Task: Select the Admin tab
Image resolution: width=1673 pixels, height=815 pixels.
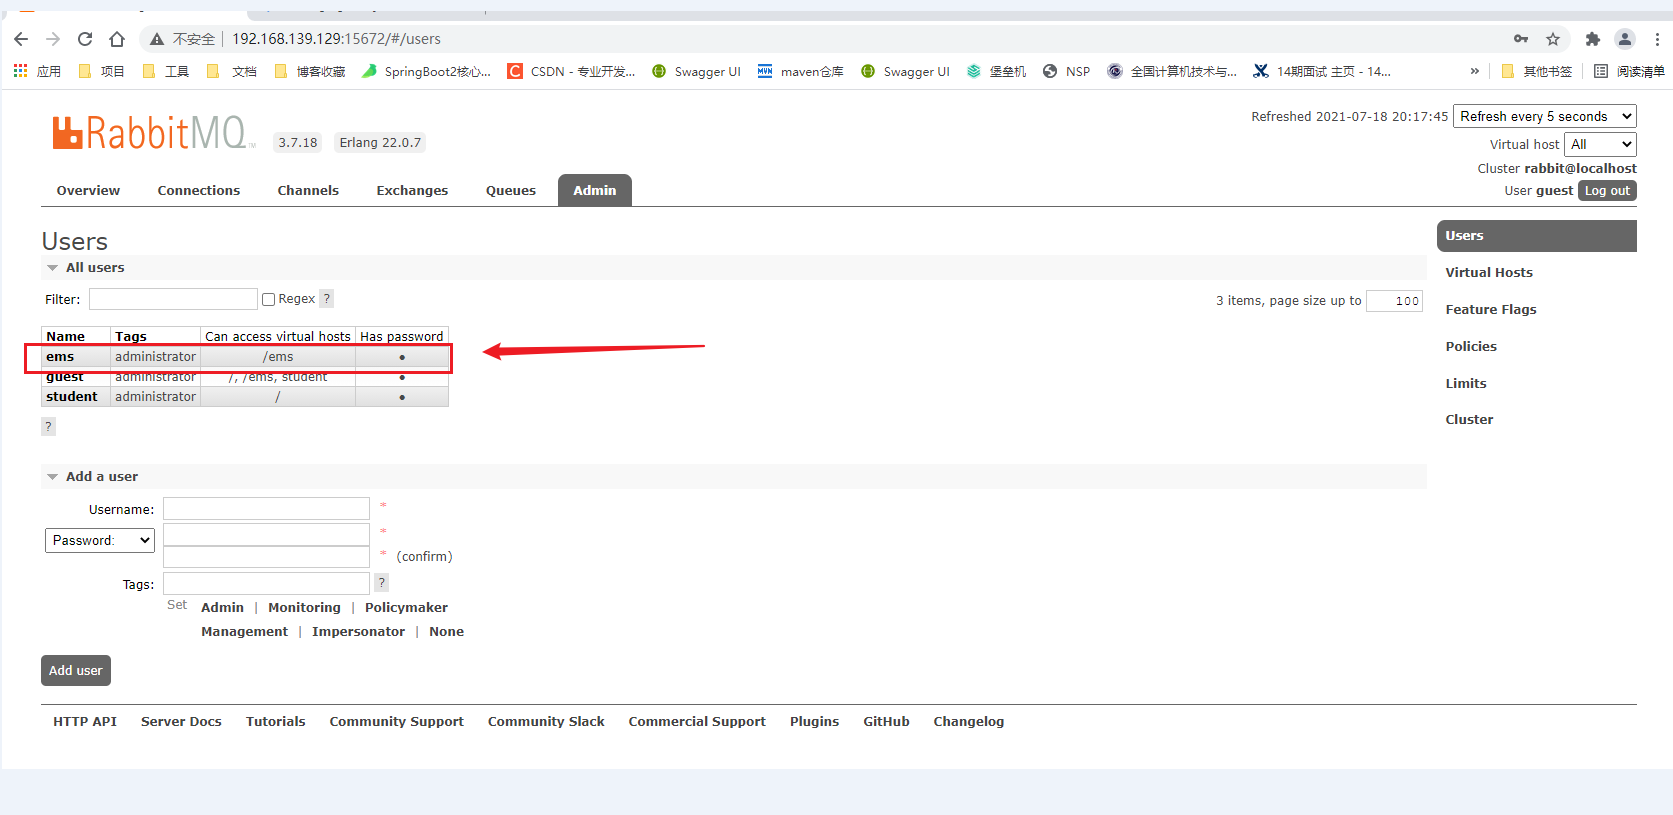Action: coord(595,190)
